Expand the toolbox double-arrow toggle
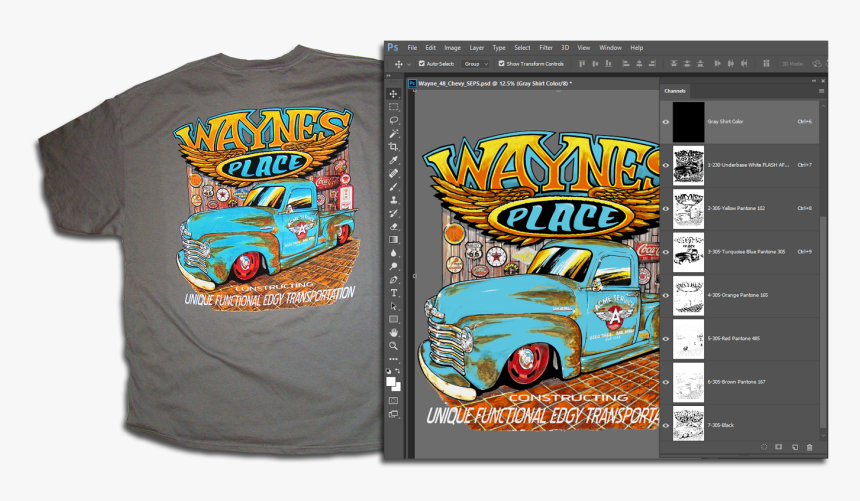 click(389, 76)
